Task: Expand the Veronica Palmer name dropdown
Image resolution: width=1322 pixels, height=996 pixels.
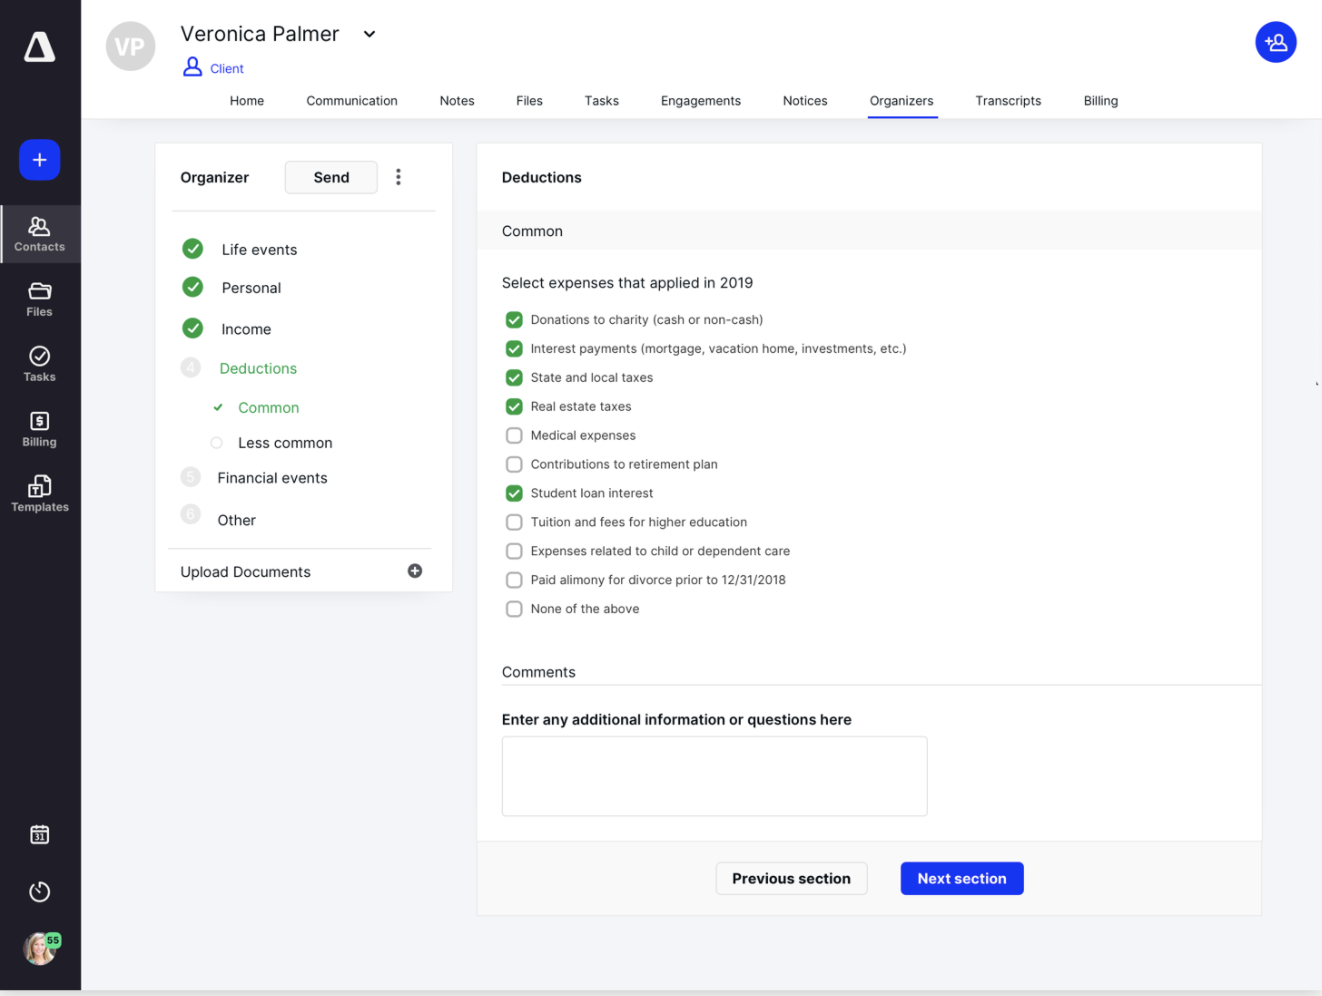Action: pyautogui.click(x=369, y=34)
